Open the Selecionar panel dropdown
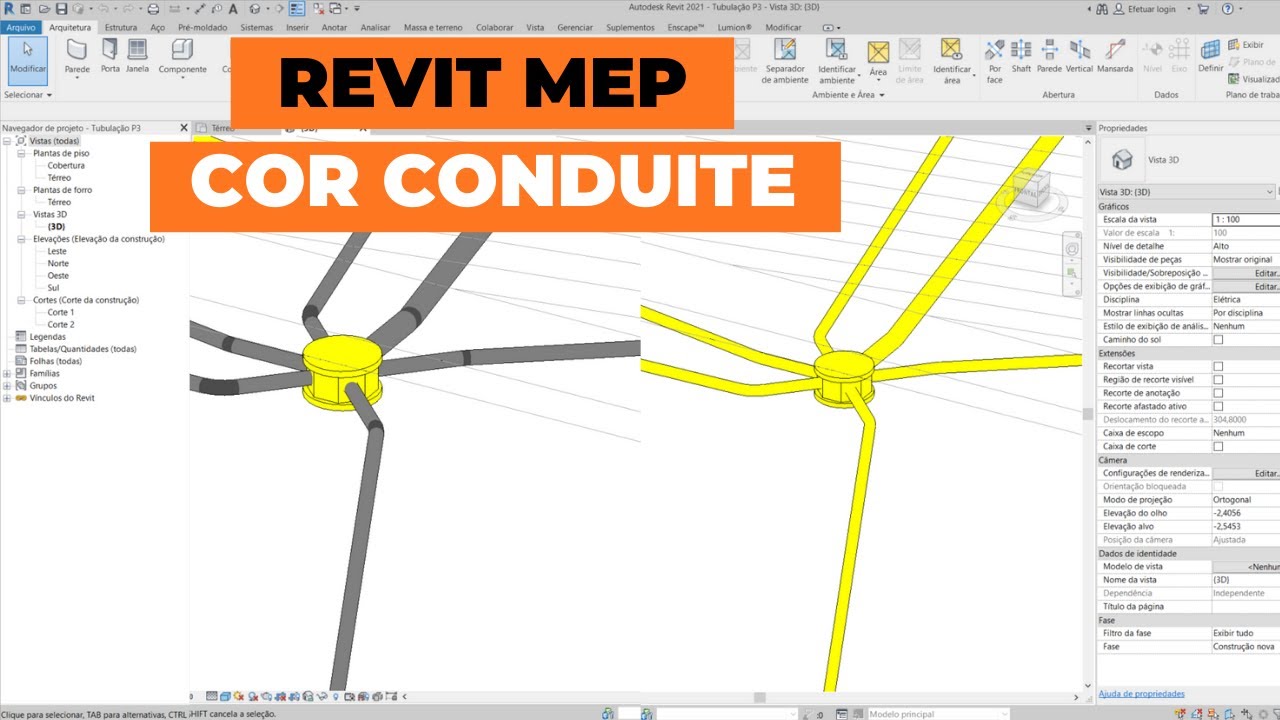Image resolution: width=1280 pixels, height=720 pixels. pyautogui.click(x=28, y=95)
